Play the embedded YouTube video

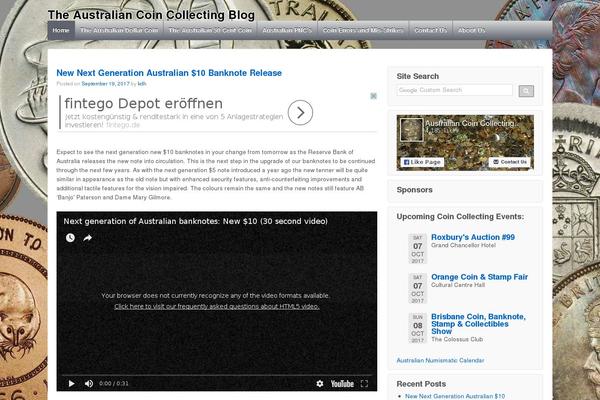(72, 384)
